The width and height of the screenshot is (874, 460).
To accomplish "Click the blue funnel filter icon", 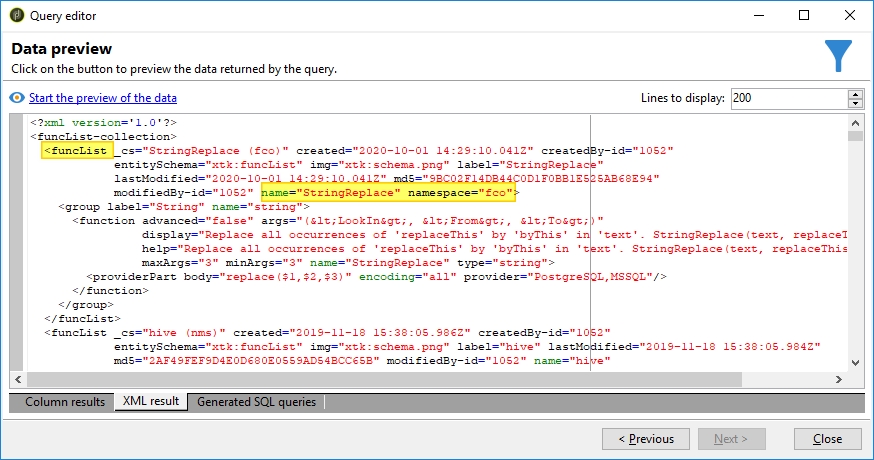I will click(x=839, y=56).
